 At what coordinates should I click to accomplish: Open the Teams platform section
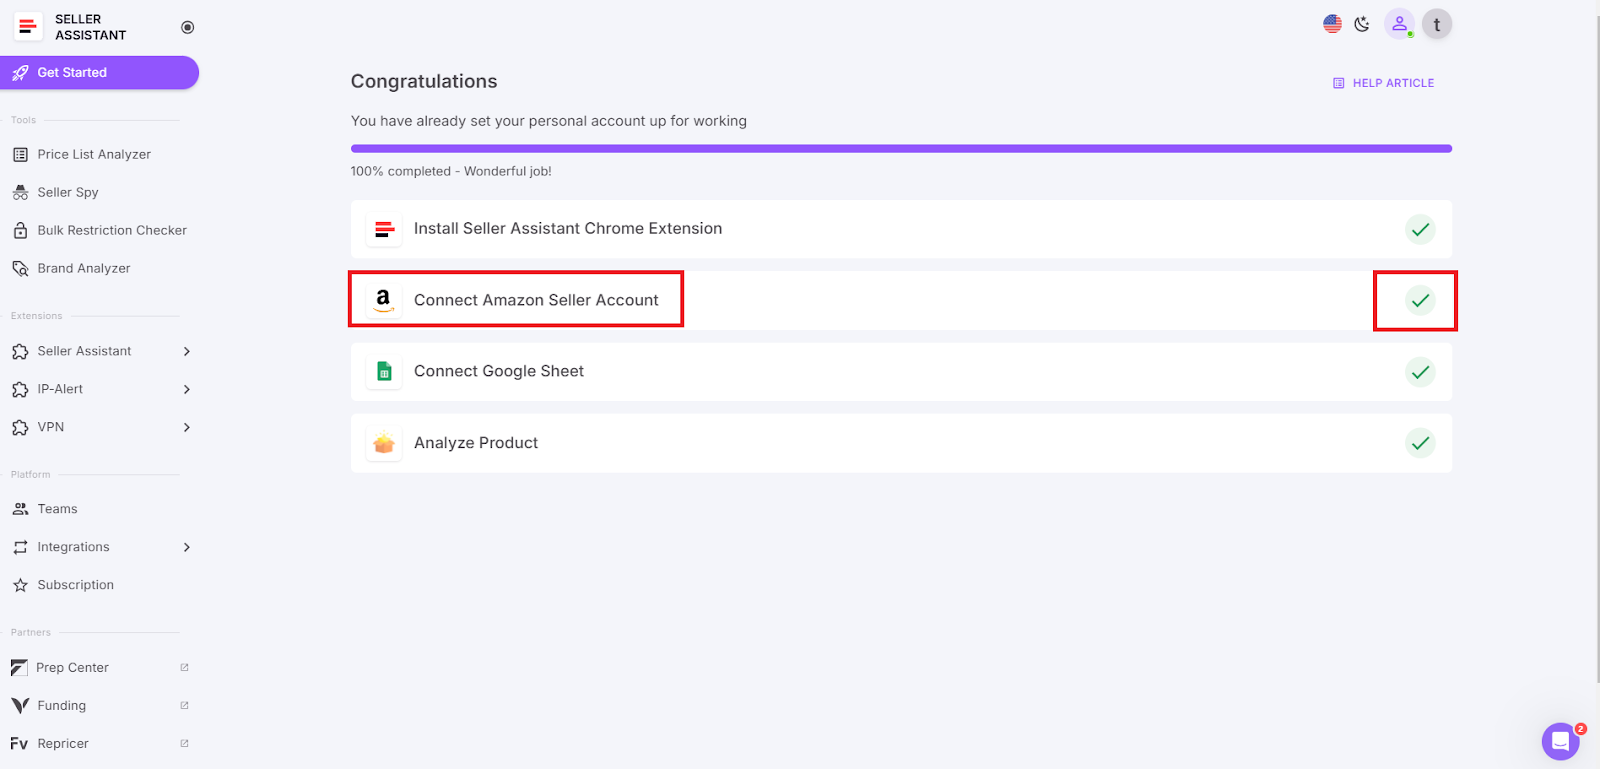(x=56, y=508)
